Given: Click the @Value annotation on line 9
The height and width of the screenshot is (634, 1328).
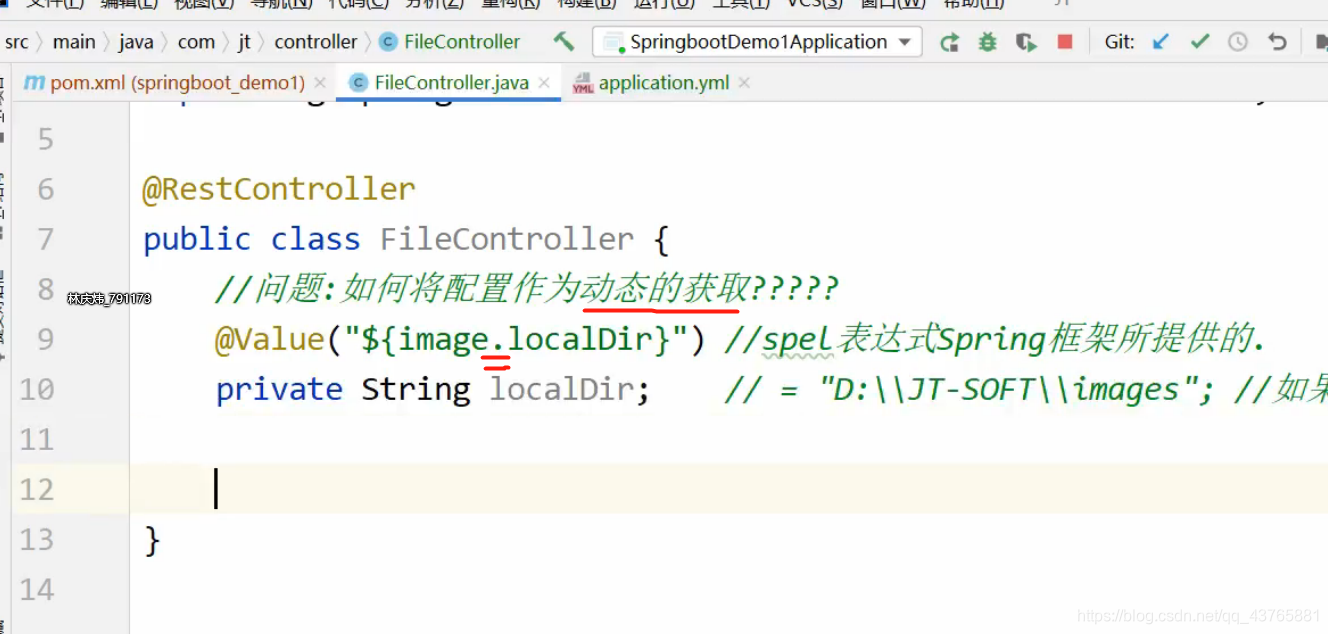Looking at the screenshot, I should [270, 340].
